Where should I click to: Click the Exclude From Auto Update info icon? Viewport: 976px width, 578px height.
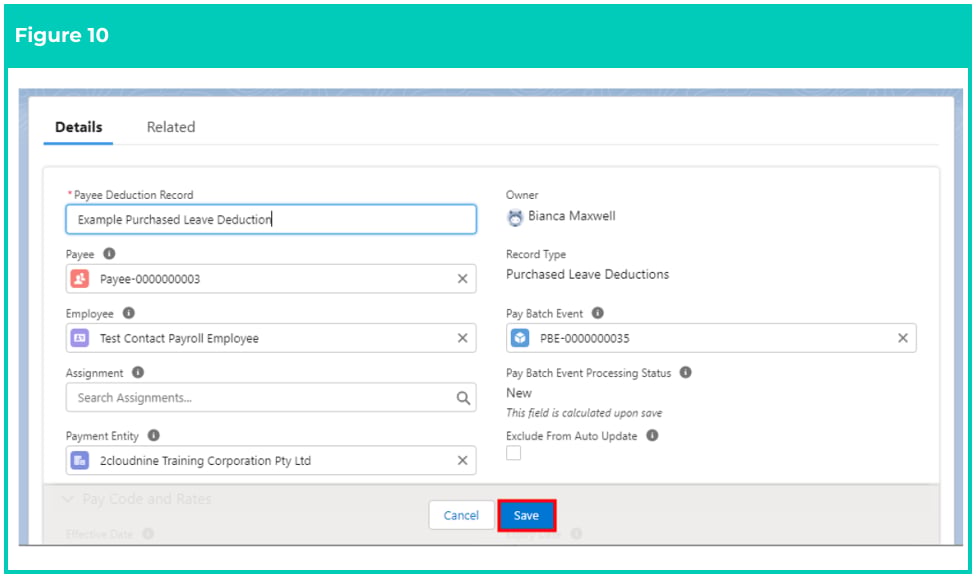click(652, 436)
